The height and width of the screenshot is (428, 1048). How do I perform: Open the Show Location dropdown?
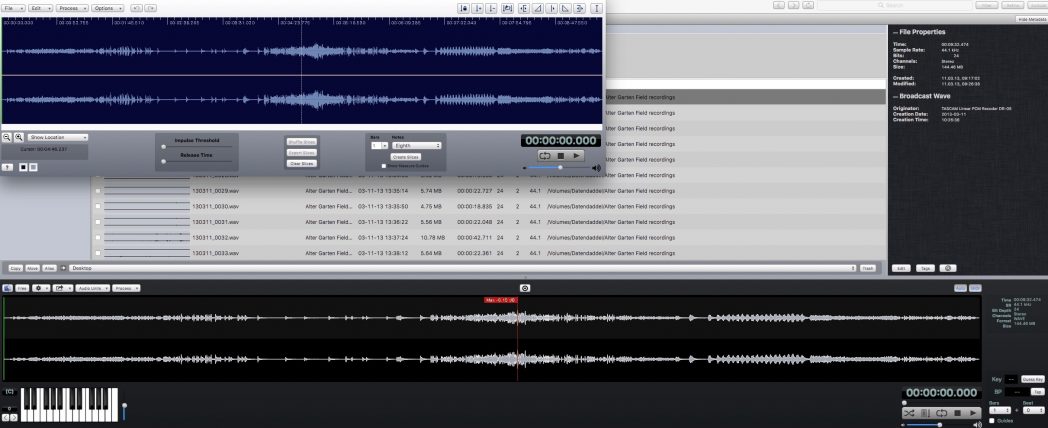point(58,137)
